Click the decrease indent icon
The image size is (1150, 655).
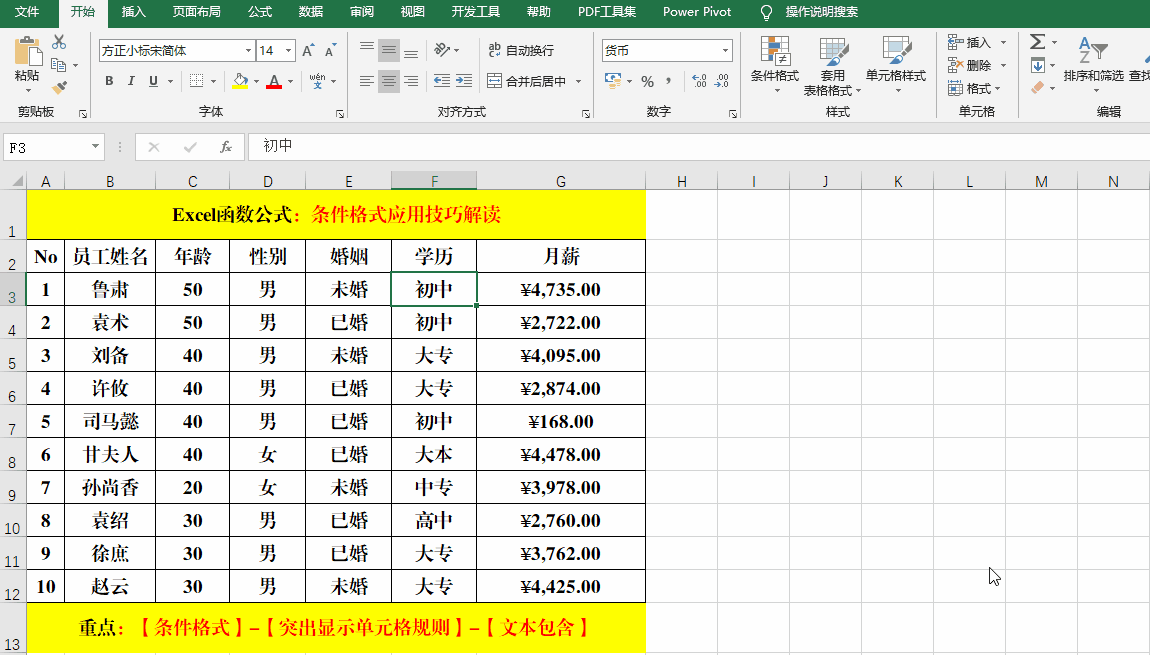pos(442,81)
